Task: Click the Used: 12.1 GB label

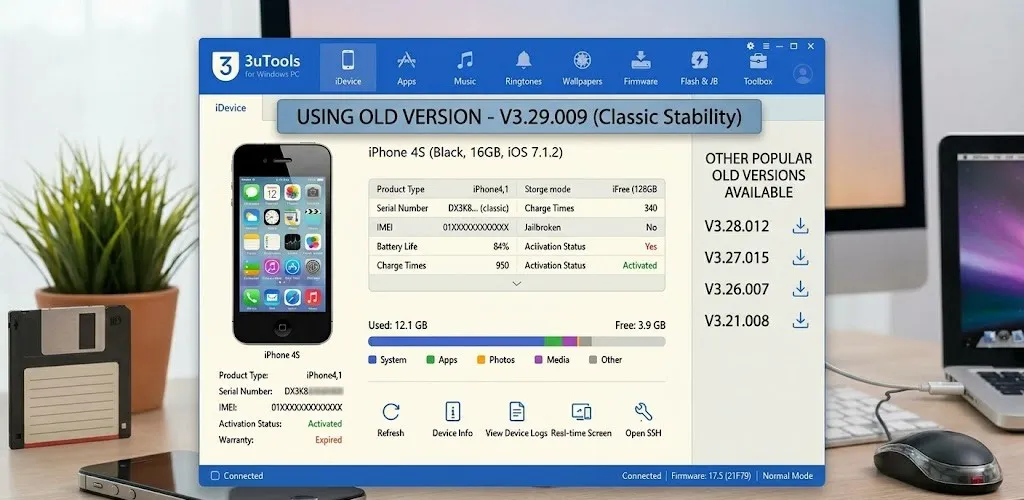Action: tap(398, 325)
